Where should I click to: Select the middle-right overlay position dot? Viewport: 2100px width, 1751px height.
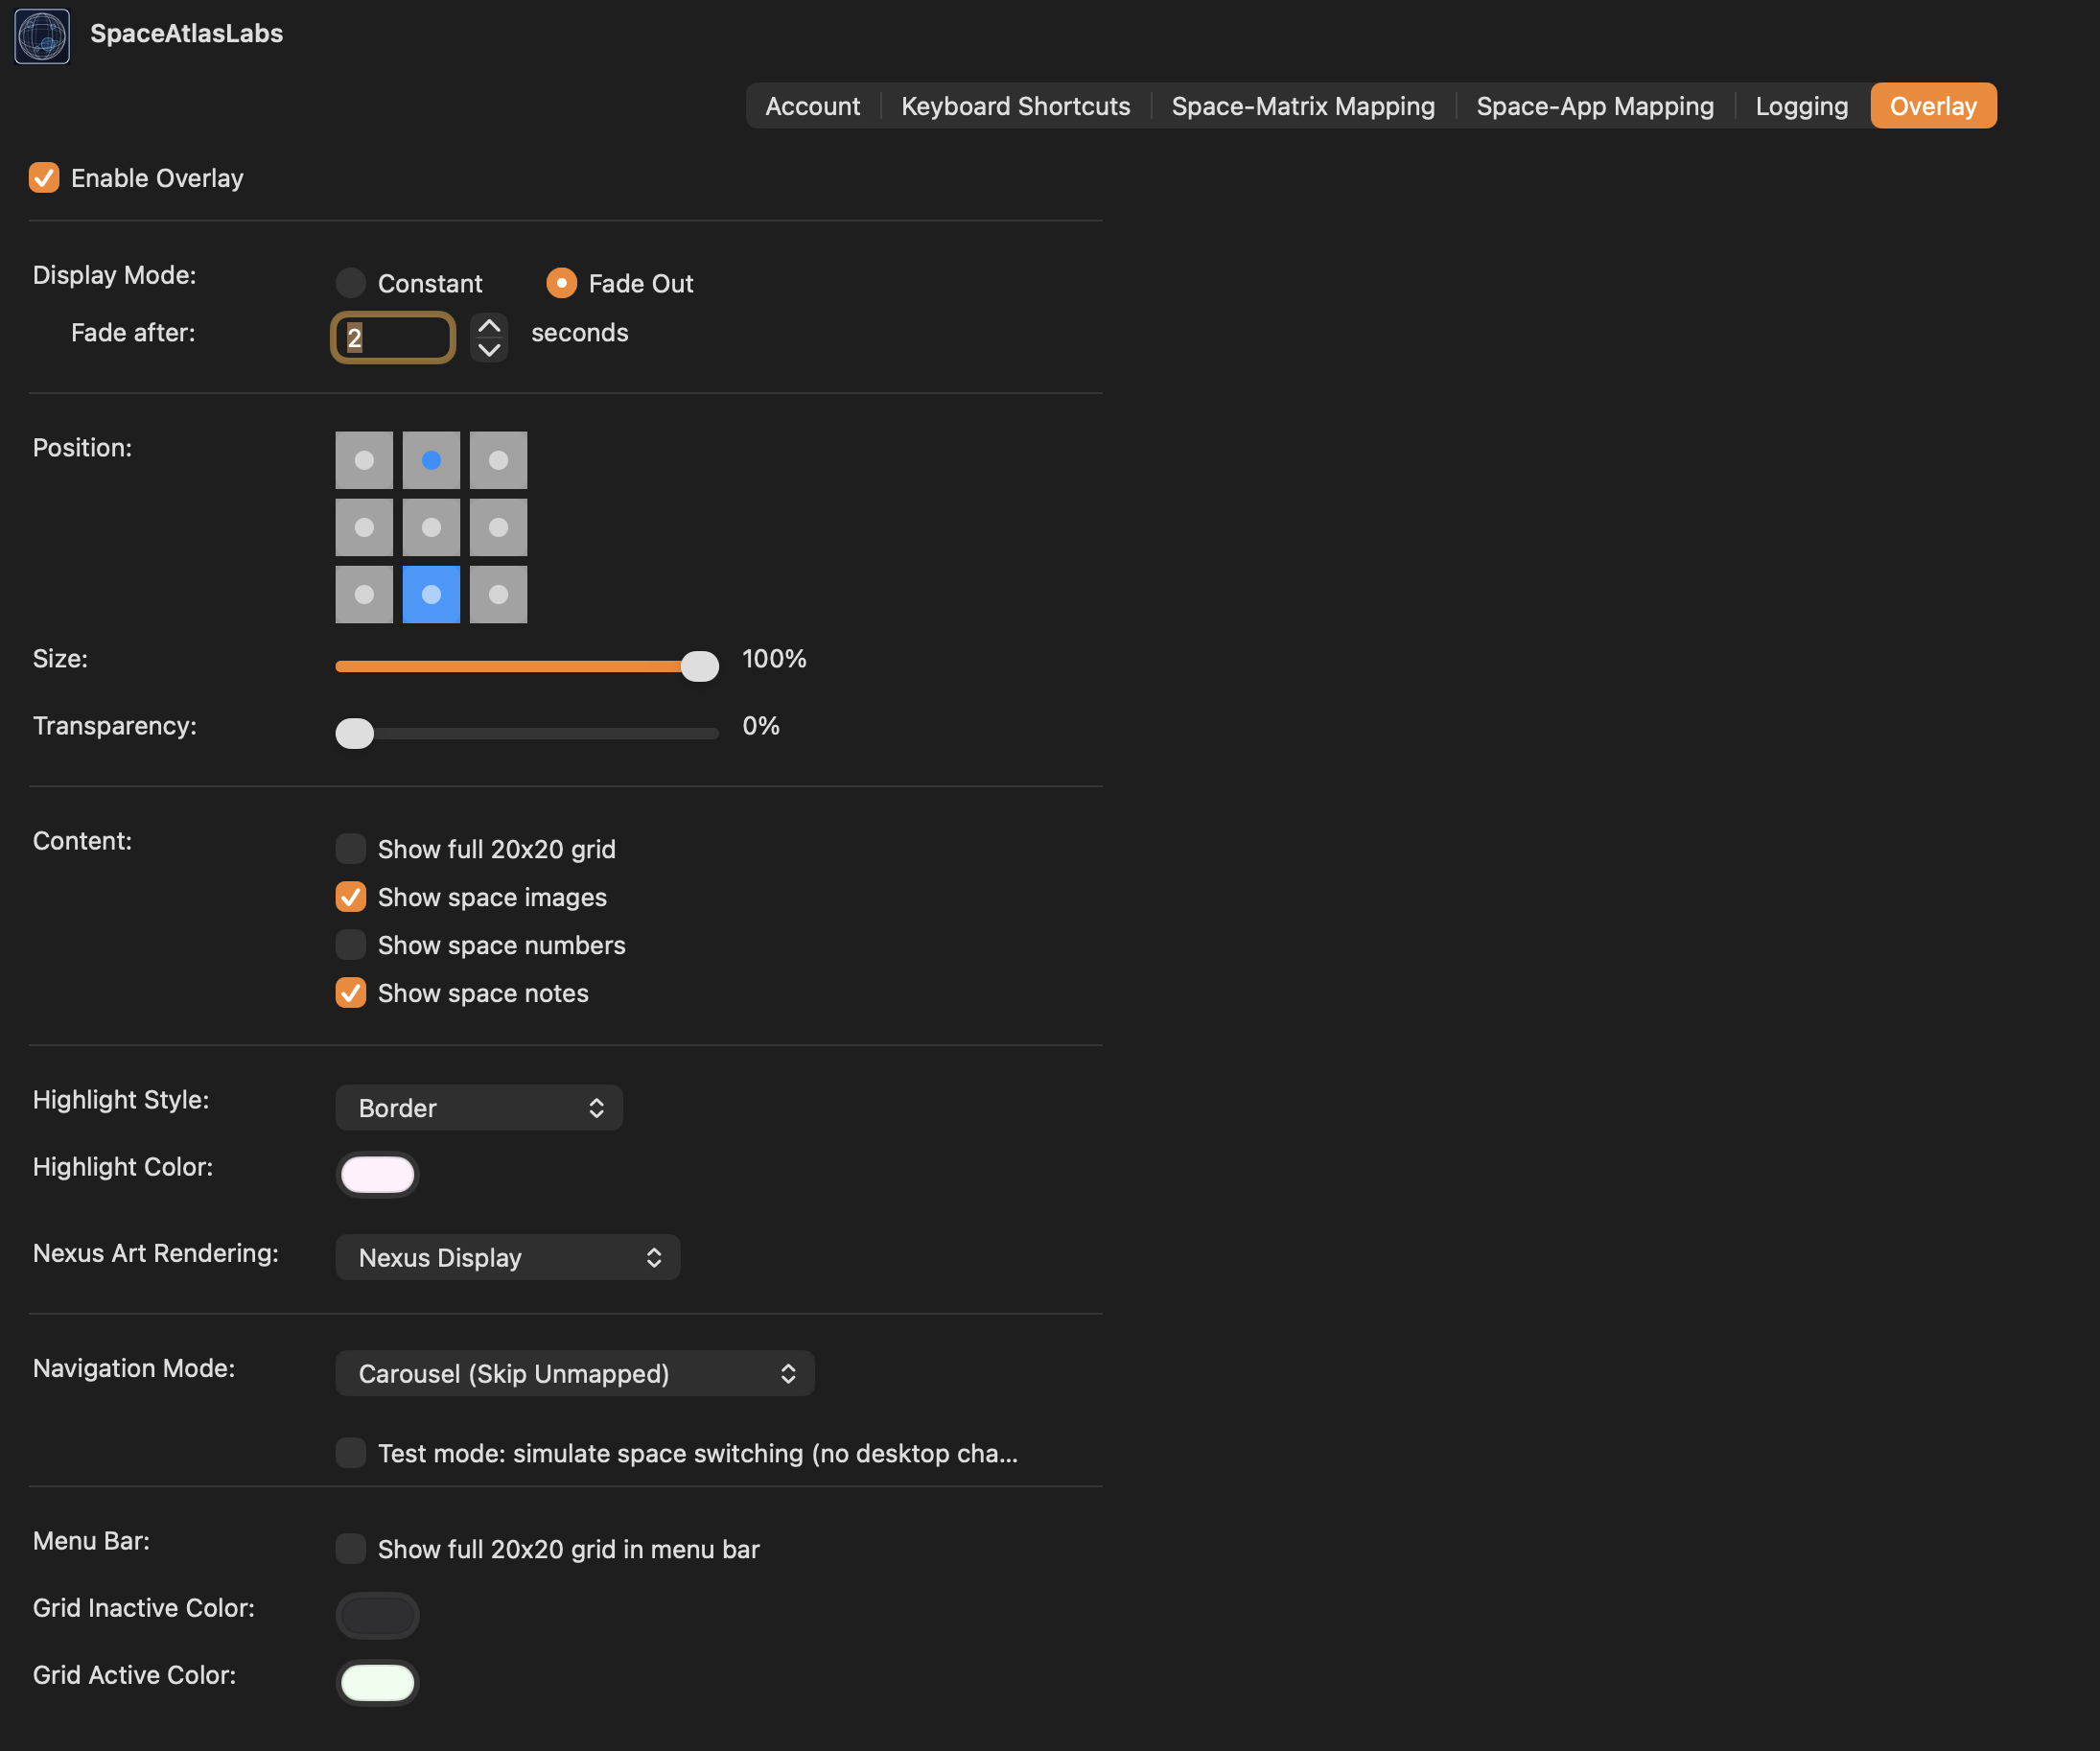tap(498, 527)
